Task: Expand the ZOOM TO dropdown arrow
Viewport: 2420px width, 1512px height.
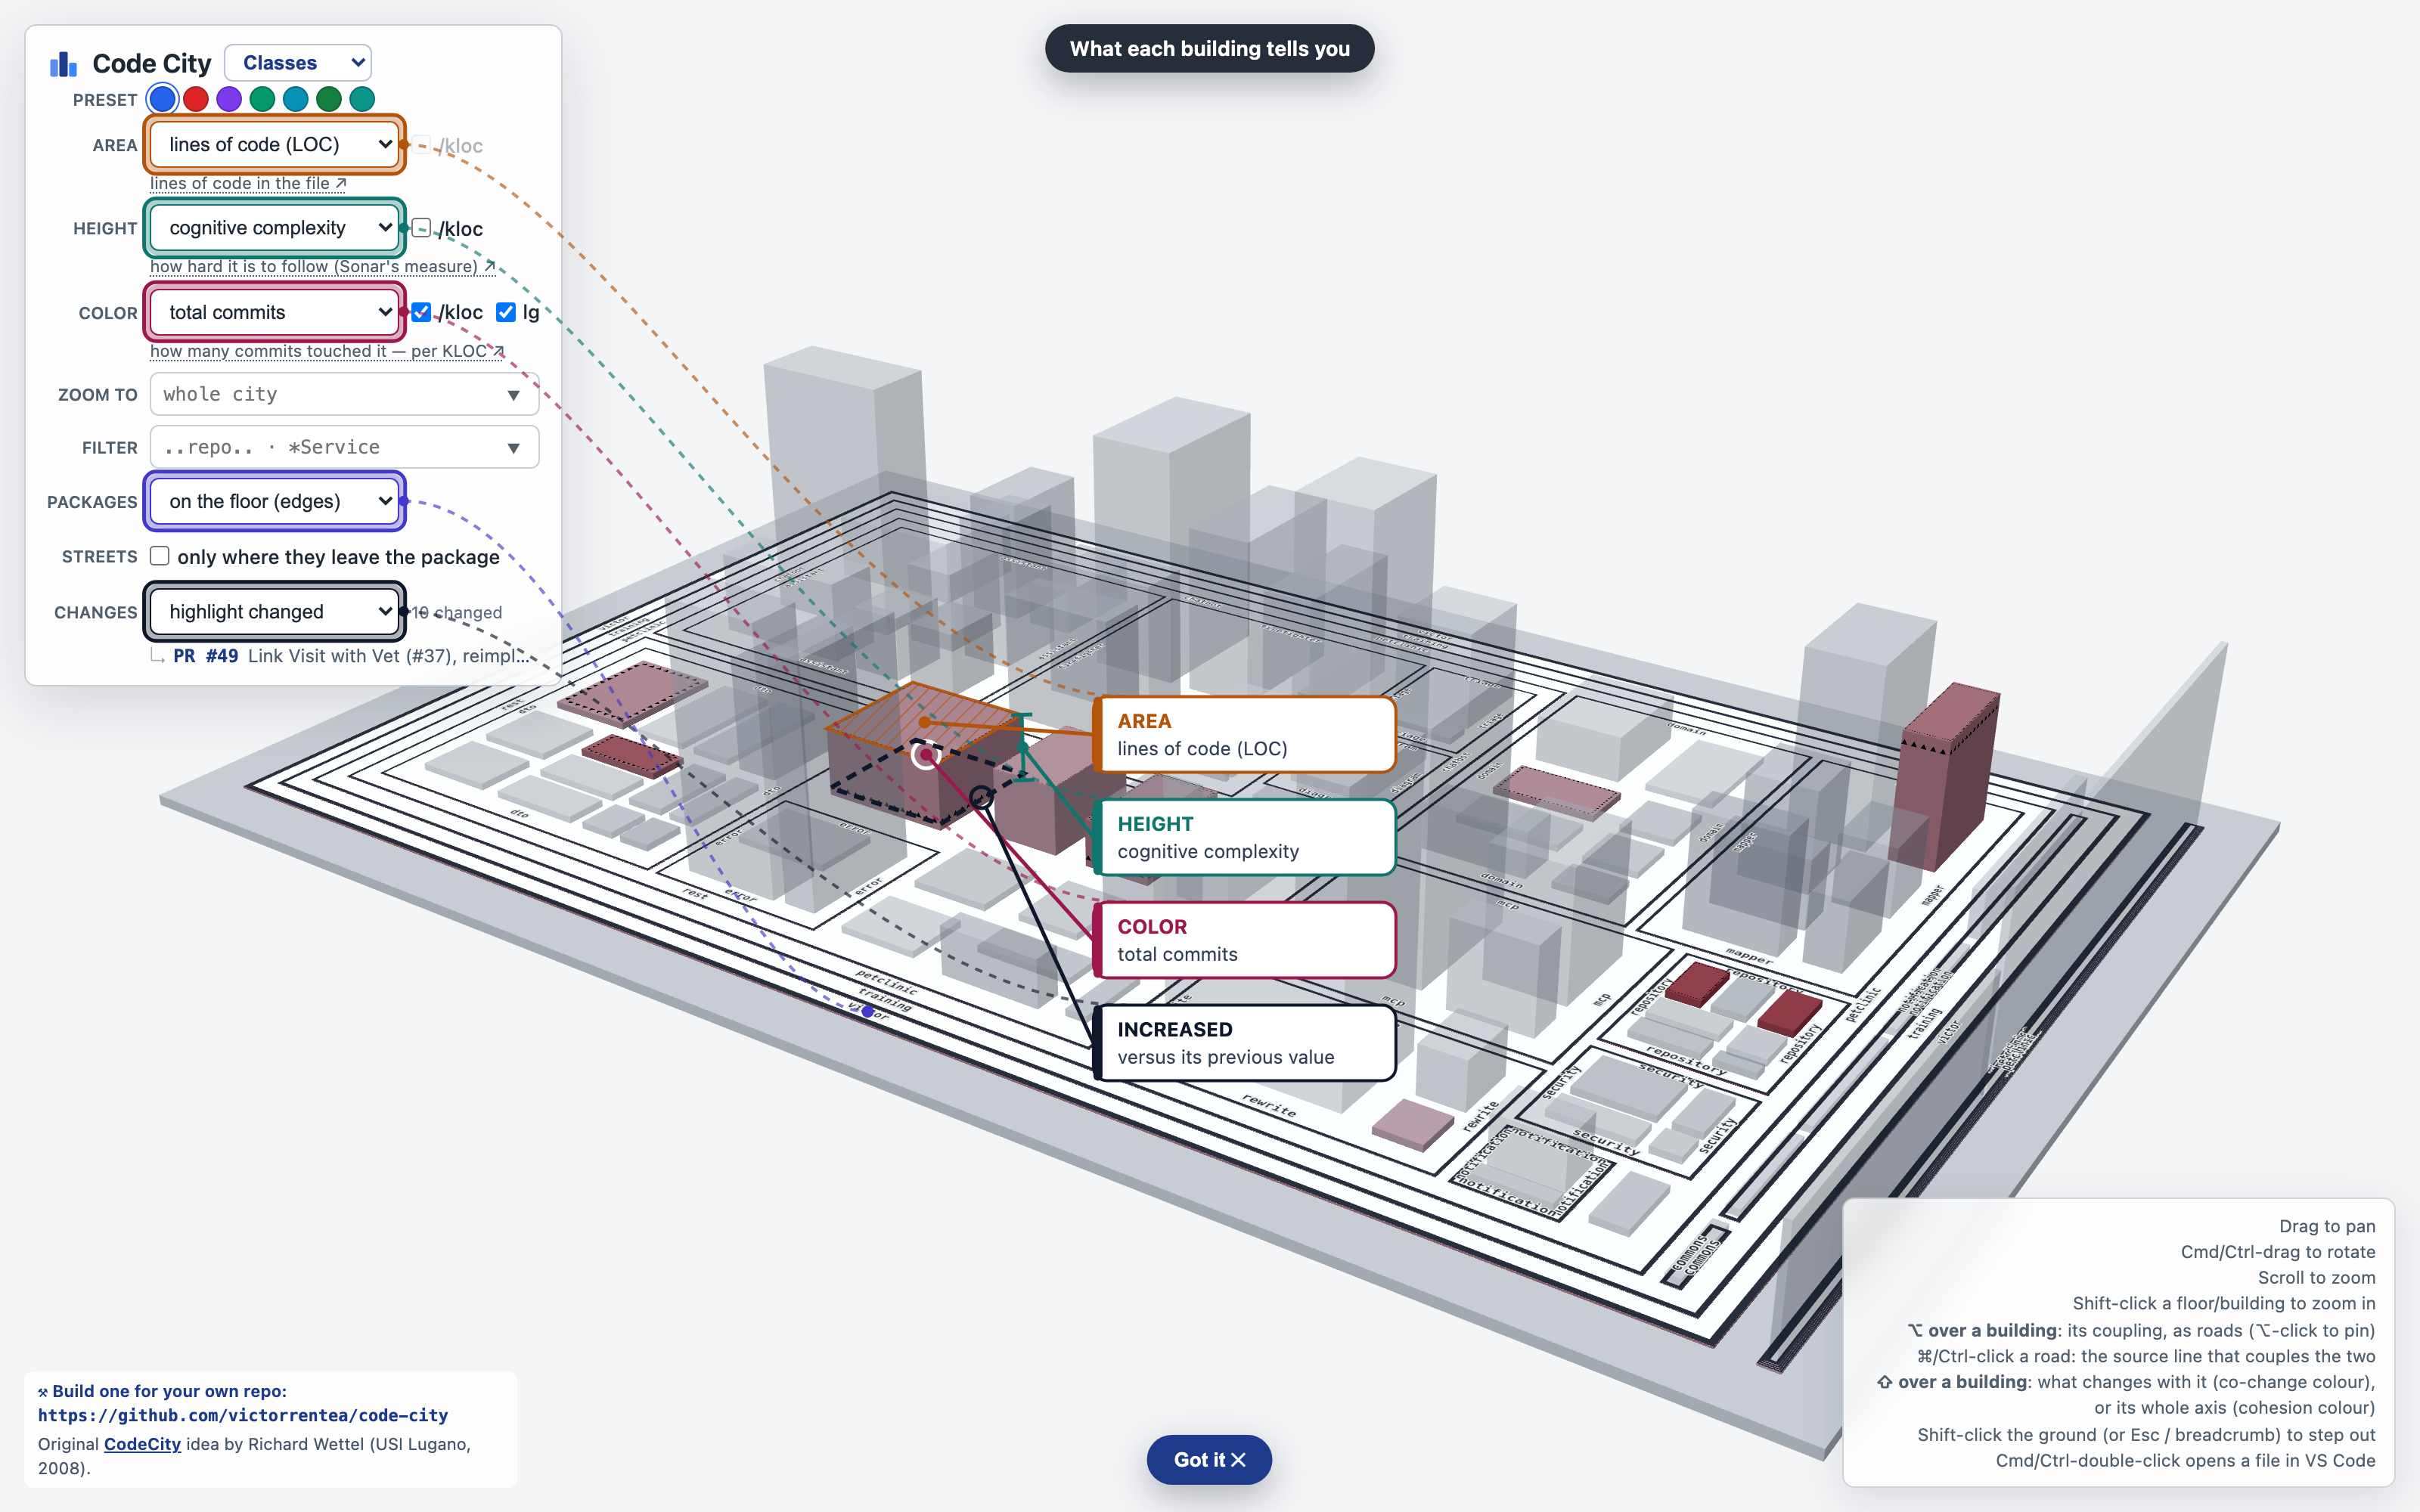Action: pos(513,395)
